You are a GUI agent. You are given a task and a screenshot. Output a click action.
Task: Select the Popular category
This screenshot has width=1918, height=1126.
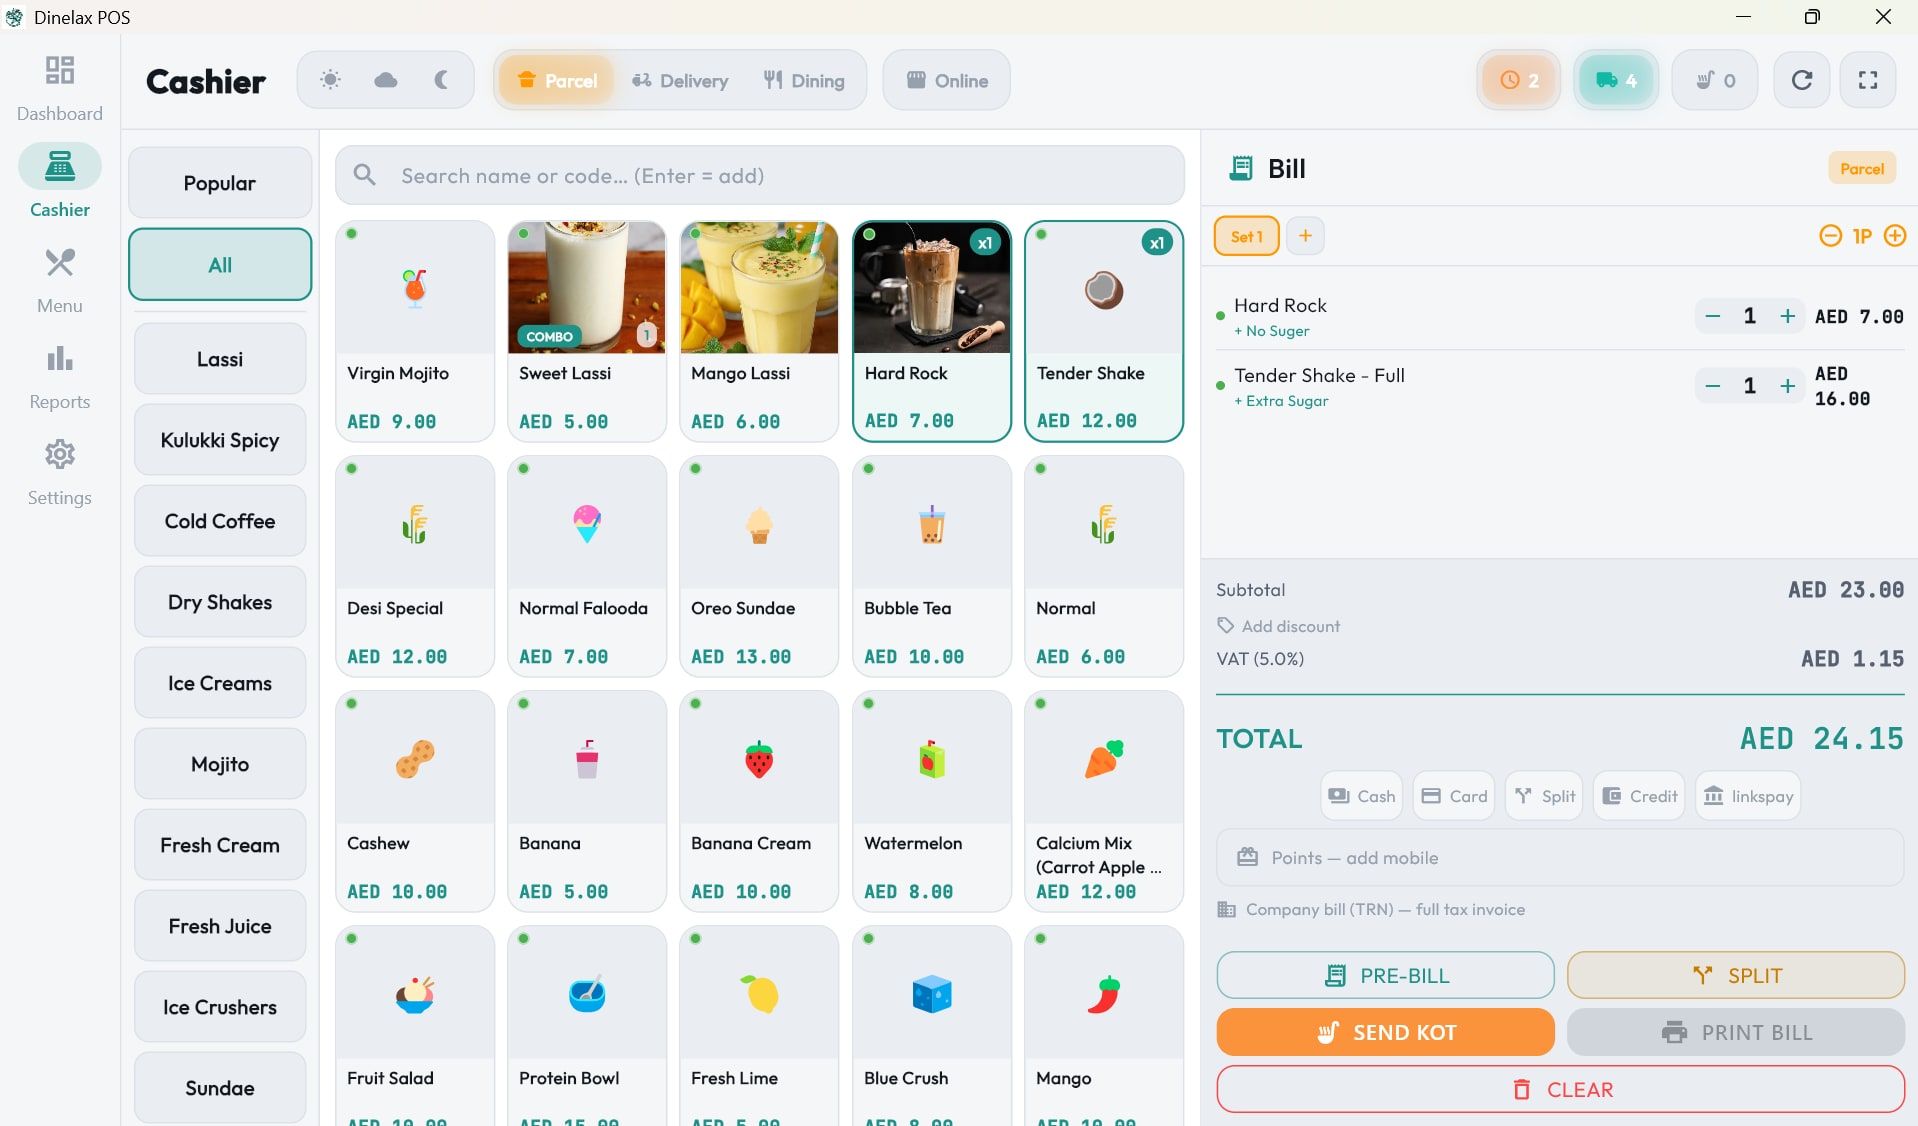click(x=220, y=183)
